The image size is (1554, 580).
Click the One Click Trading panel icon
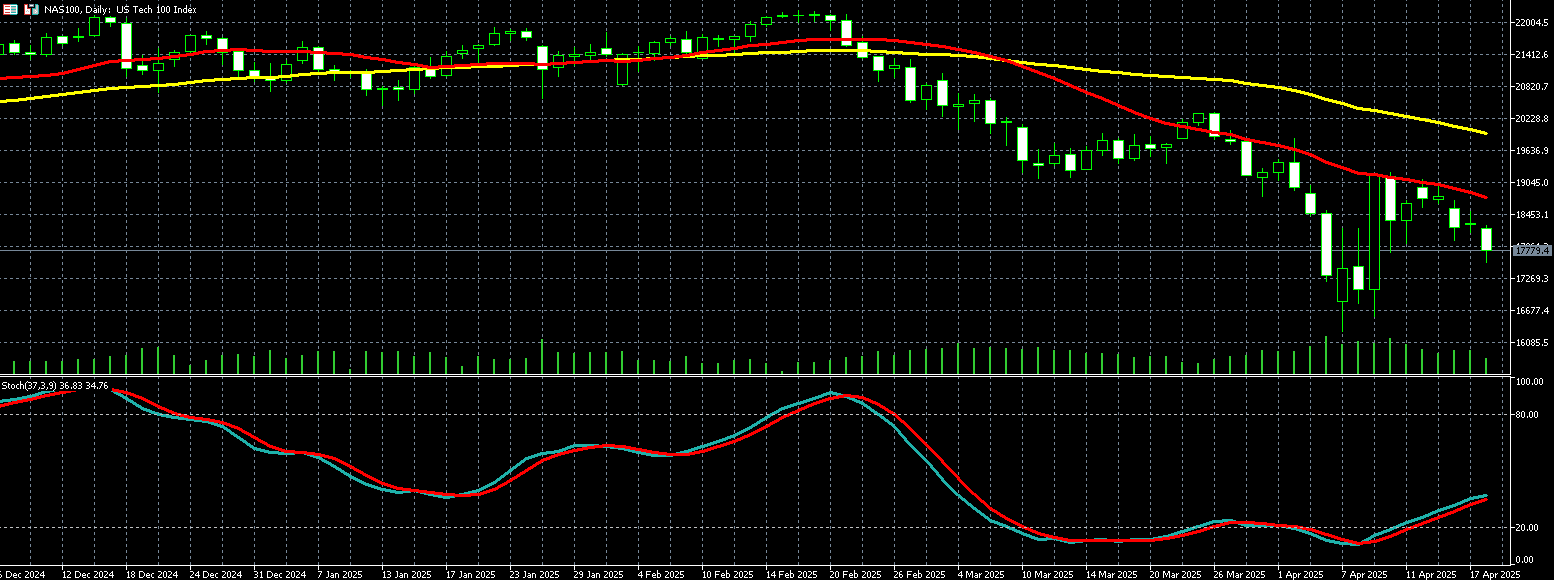(x=10, y=8)
